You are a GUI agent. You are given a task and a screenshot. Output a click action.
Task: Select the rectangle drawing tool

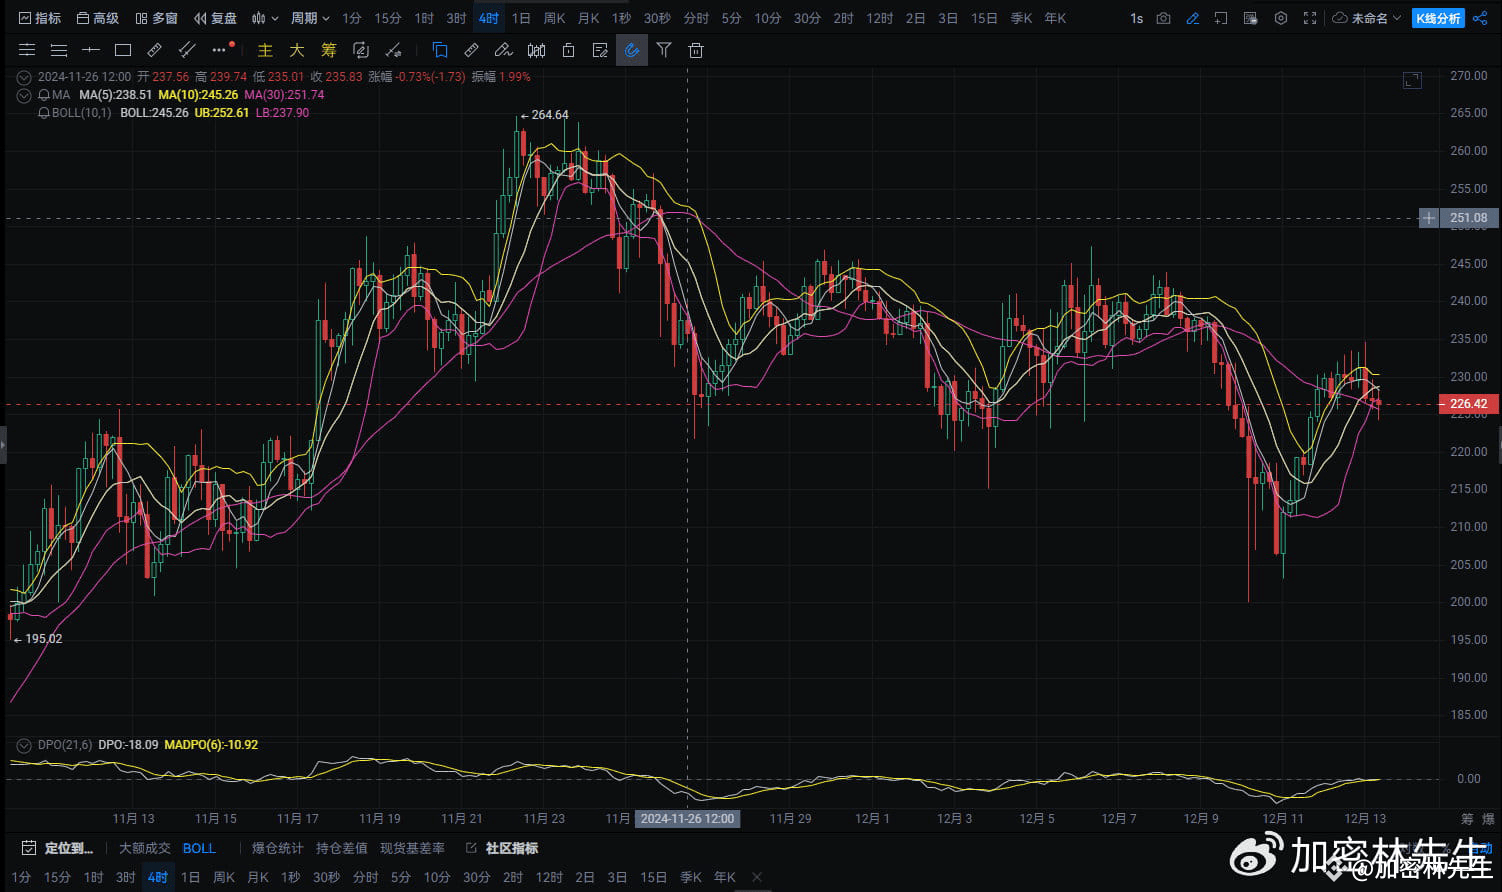tap(123, 50)
